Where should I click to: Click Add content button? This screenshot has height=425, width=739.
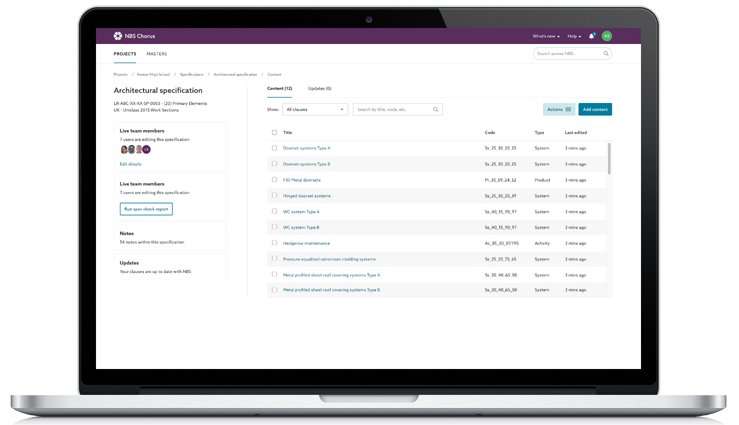(x=595, y=109)
